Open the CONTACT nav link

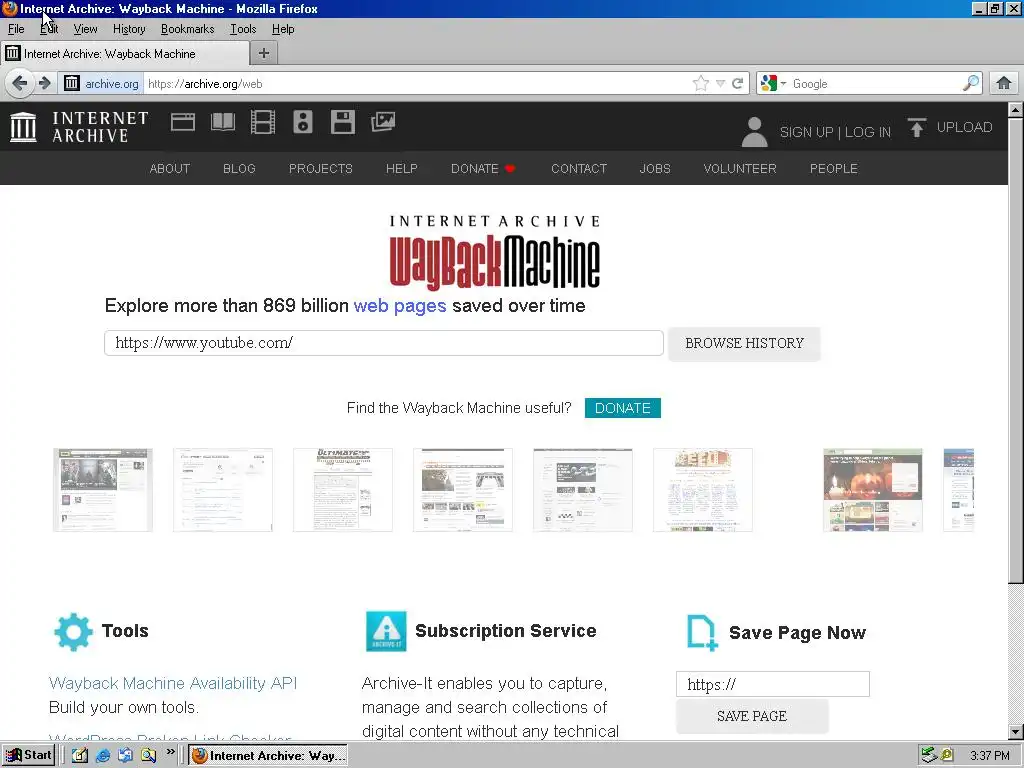[x=579, y=168]
